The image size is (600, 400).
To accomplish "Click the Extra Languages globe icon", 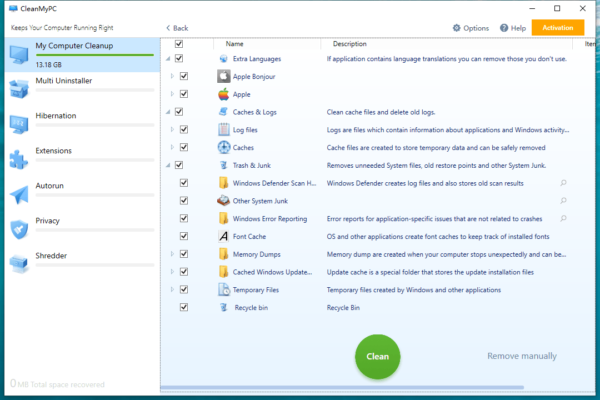I will coord(224,59).
